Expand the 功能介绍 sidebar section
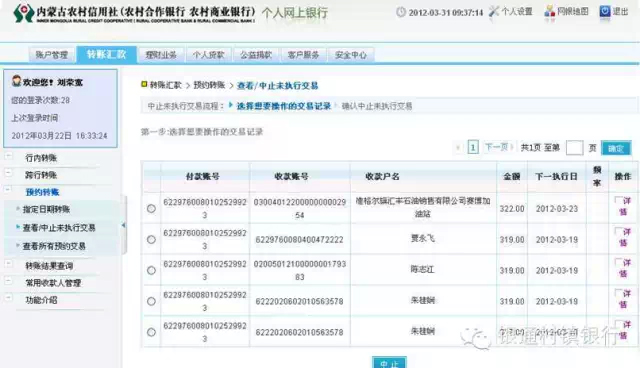Screen dimensions: 640x368 8,298
